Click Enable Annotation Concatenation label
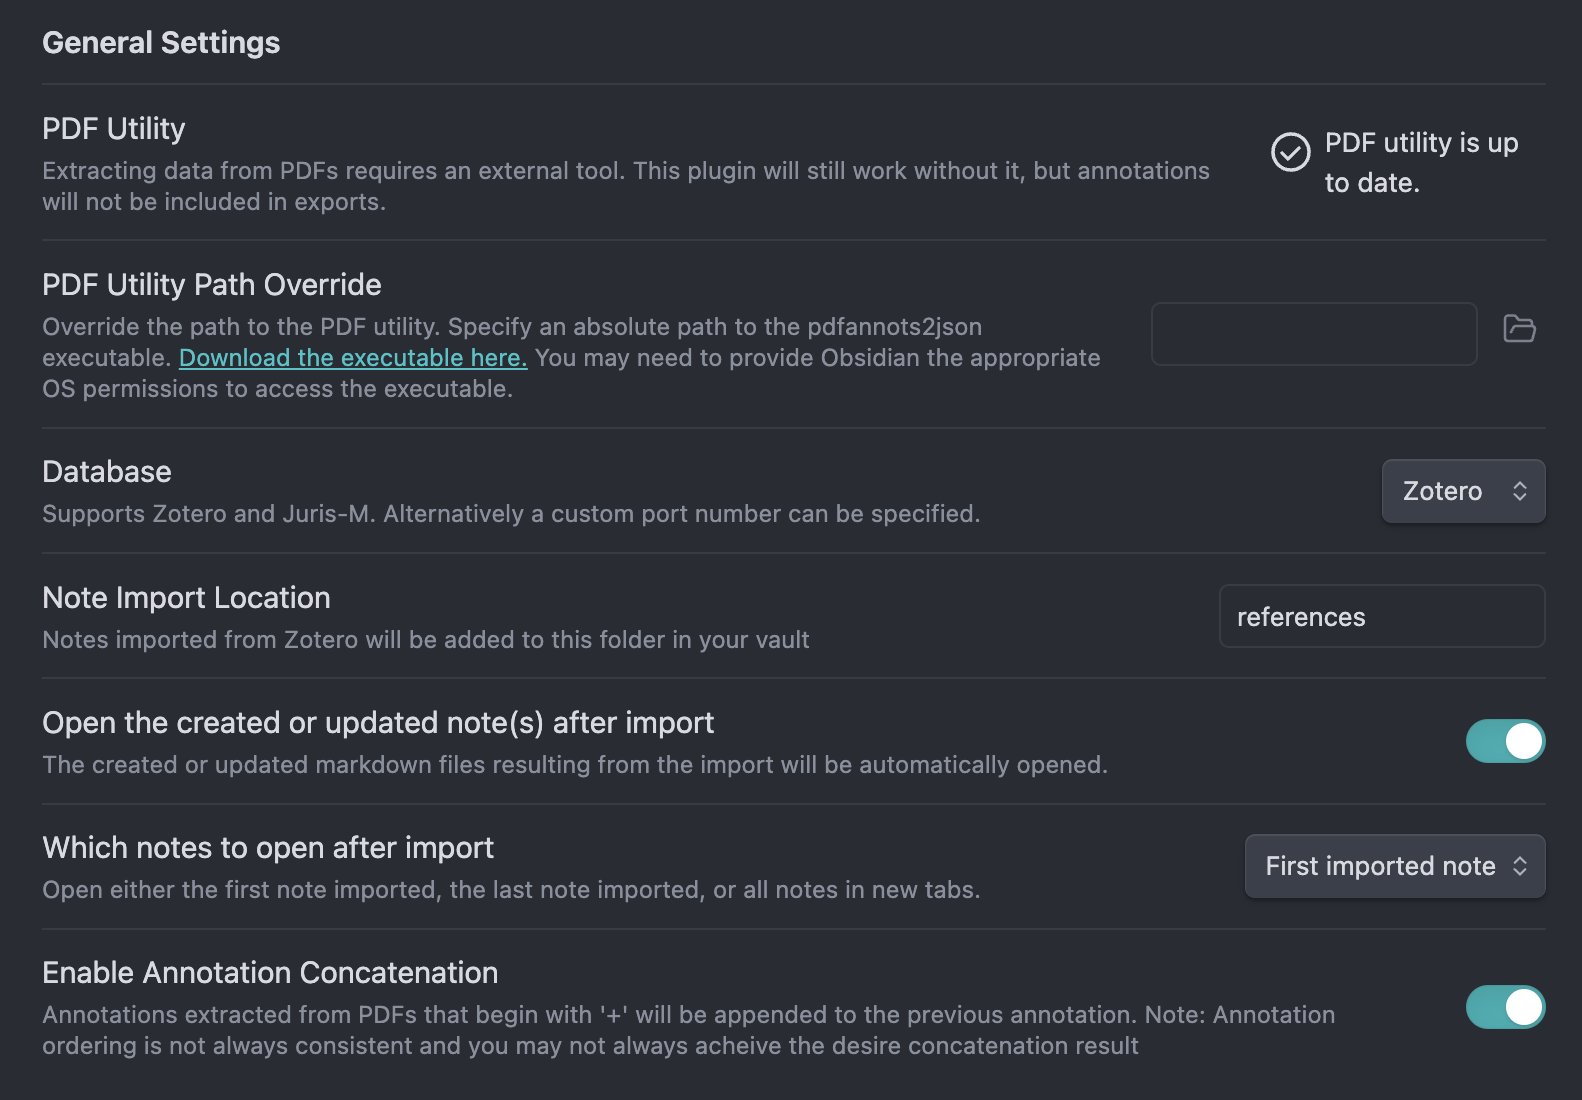Viewport: 1582px width, 1100px height. tap(270, 973)
